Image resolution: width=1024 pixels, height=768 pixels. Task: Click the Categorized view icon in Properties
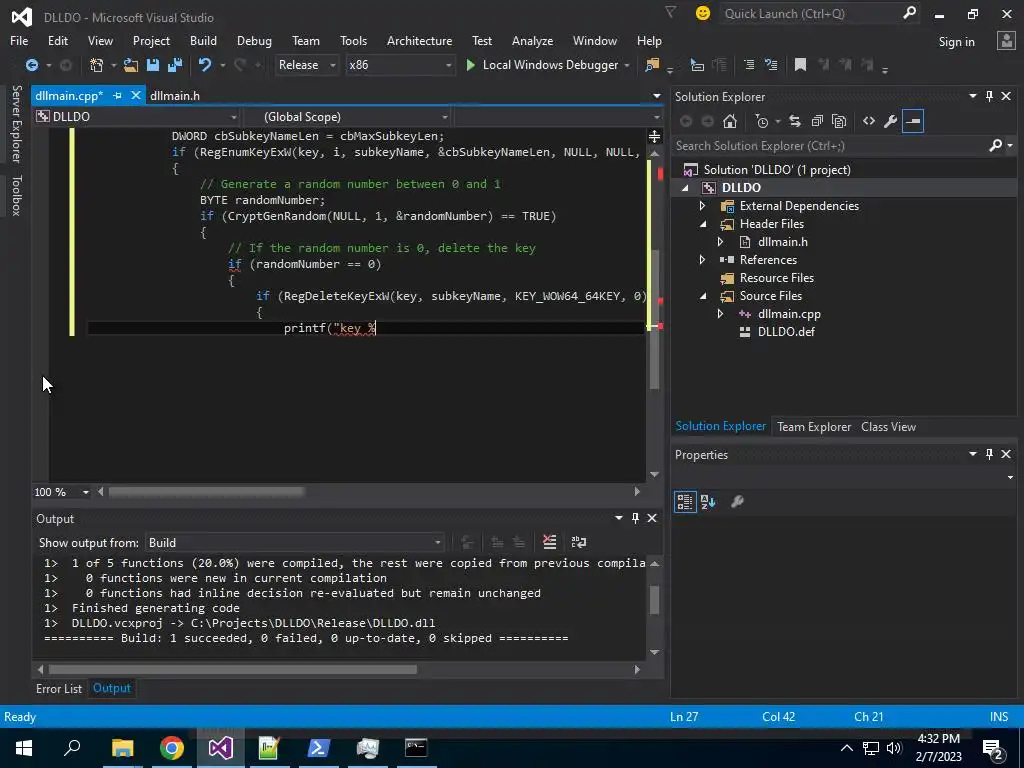click(x=685, y=502)
